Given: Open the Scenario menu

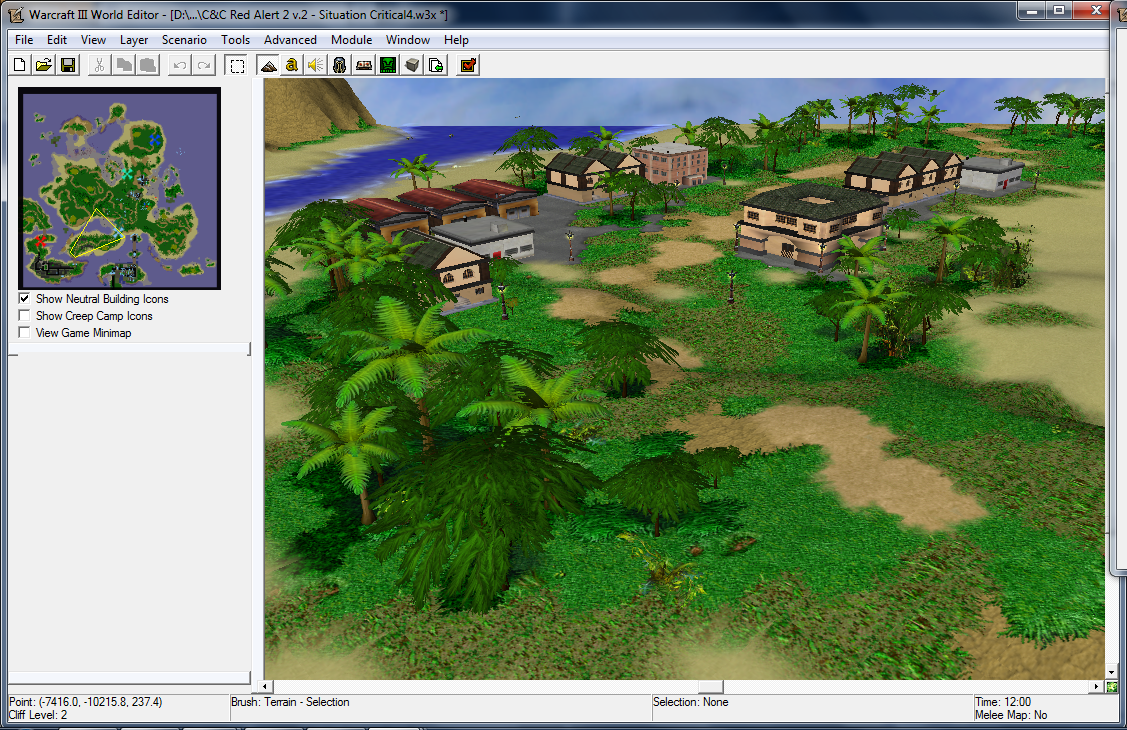Looking at the screenshot, I should (x=184, y=40).
